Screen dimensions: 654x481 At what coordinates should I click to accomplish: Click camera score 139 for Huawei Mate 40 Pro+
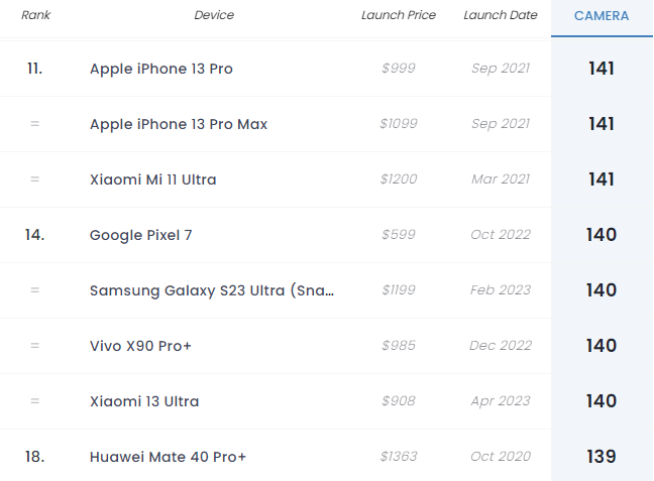[601, 457]
